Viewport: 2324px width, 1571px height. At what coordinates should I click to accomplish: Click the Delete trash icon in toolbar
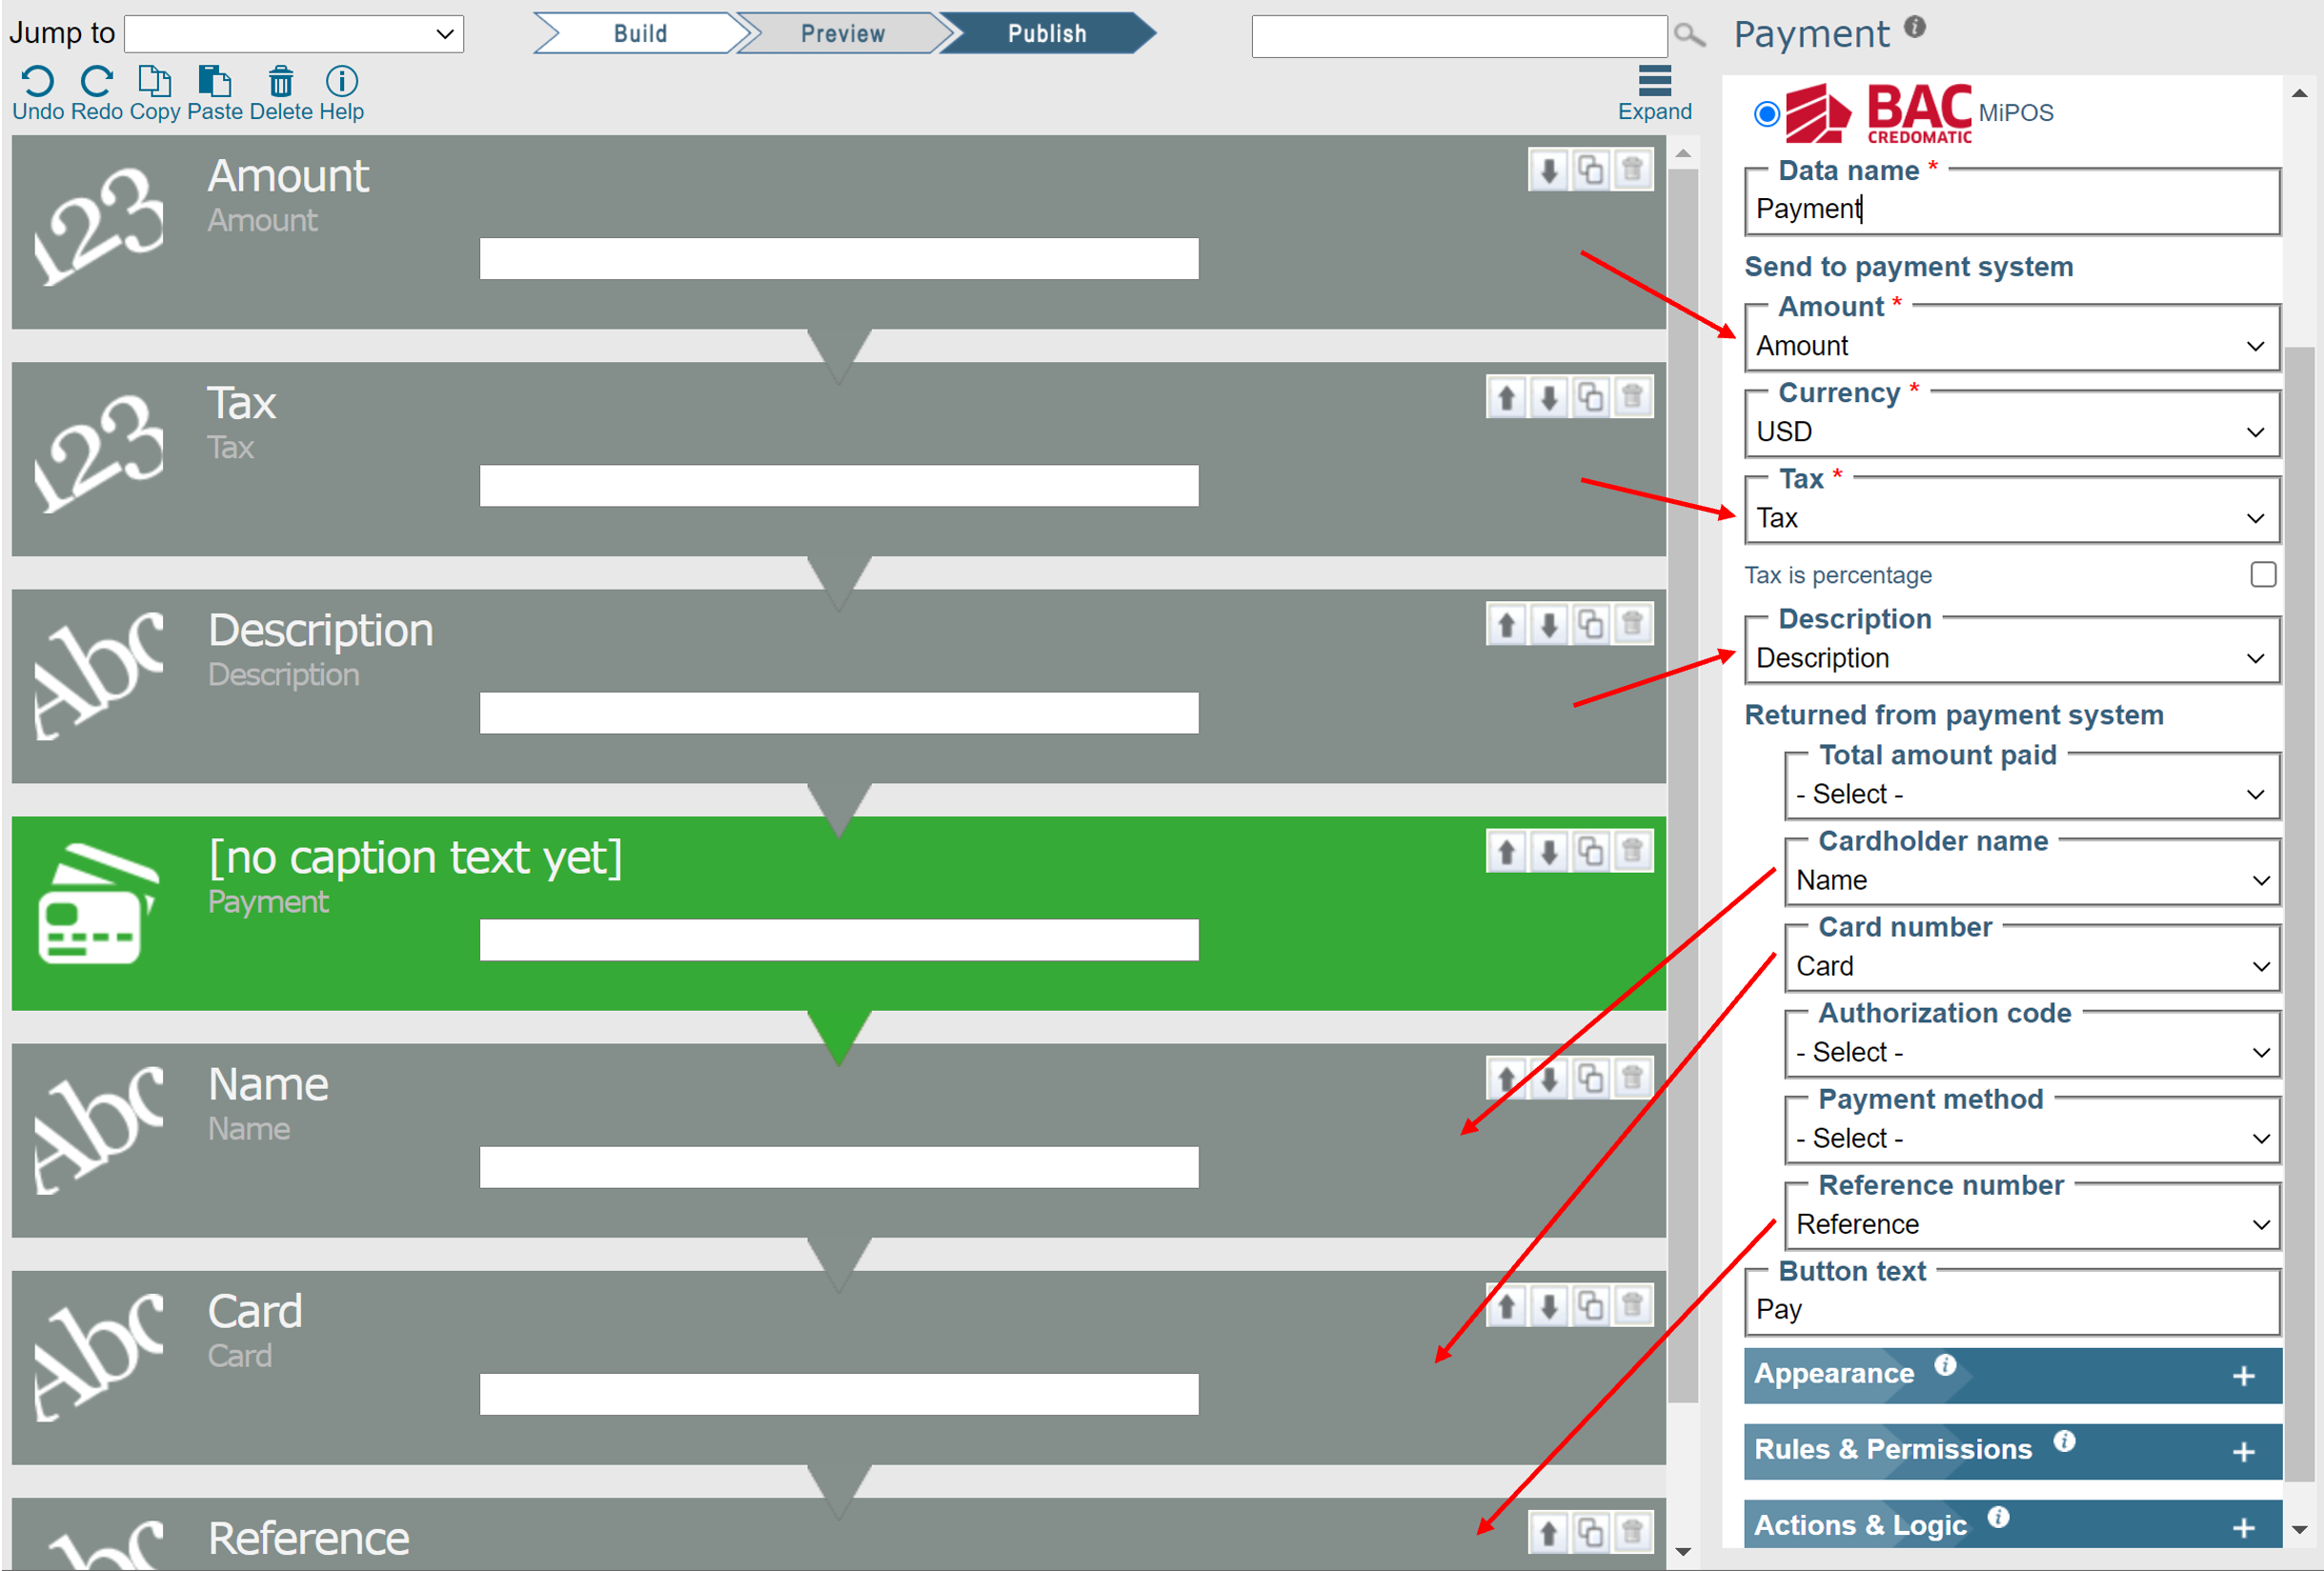[x=281, y=81]
